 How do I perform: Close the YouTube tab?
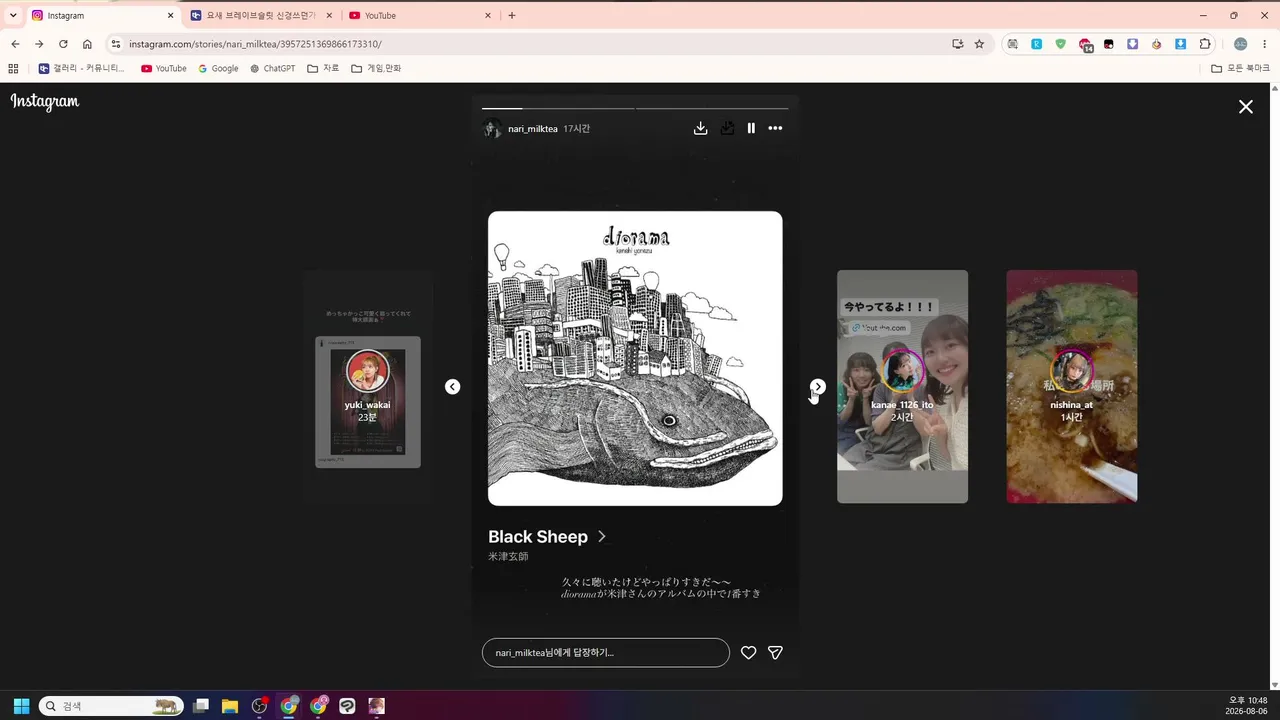tap(488, 16)
